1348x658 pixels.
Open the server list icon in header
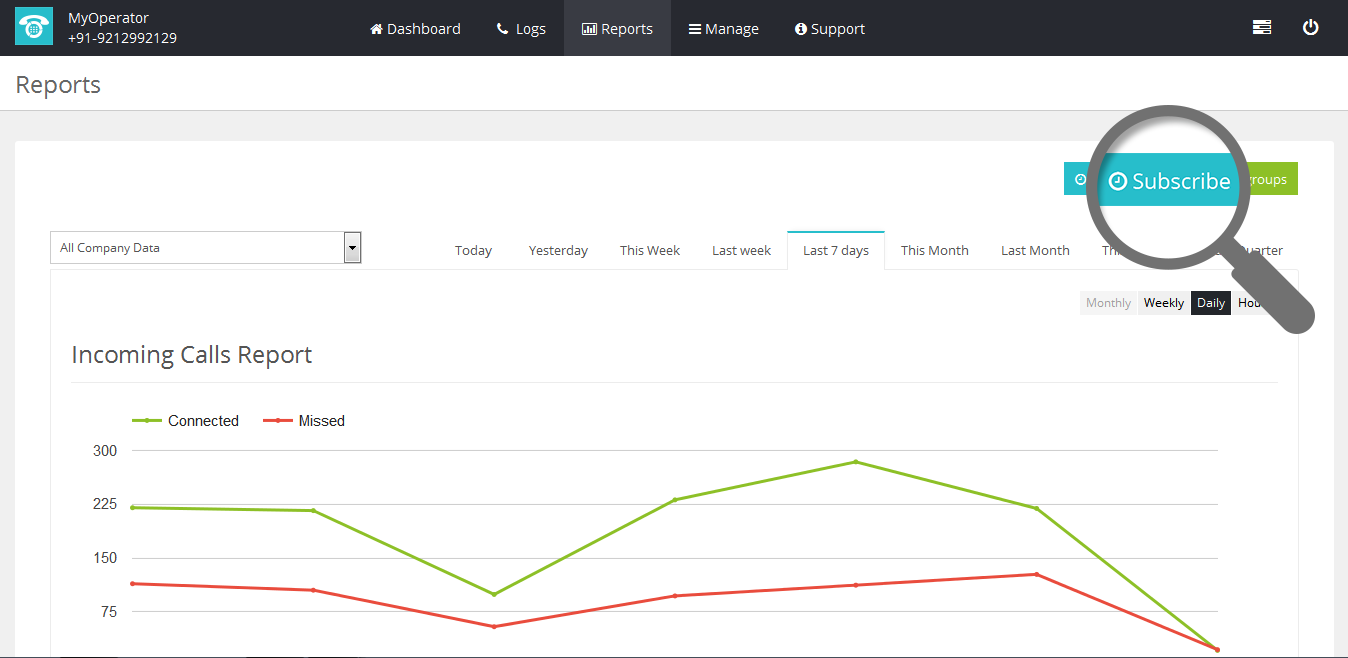(x=1262, y=28)
